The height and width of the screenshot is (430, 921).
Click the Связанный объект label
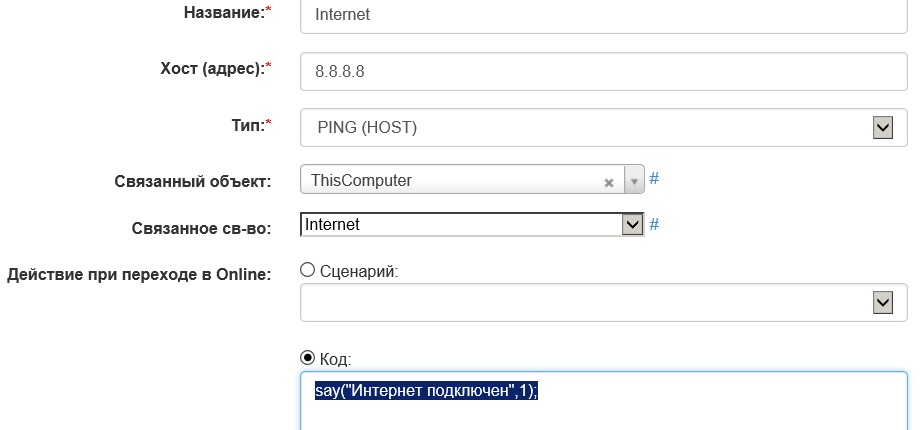click(x=193, y=182)
